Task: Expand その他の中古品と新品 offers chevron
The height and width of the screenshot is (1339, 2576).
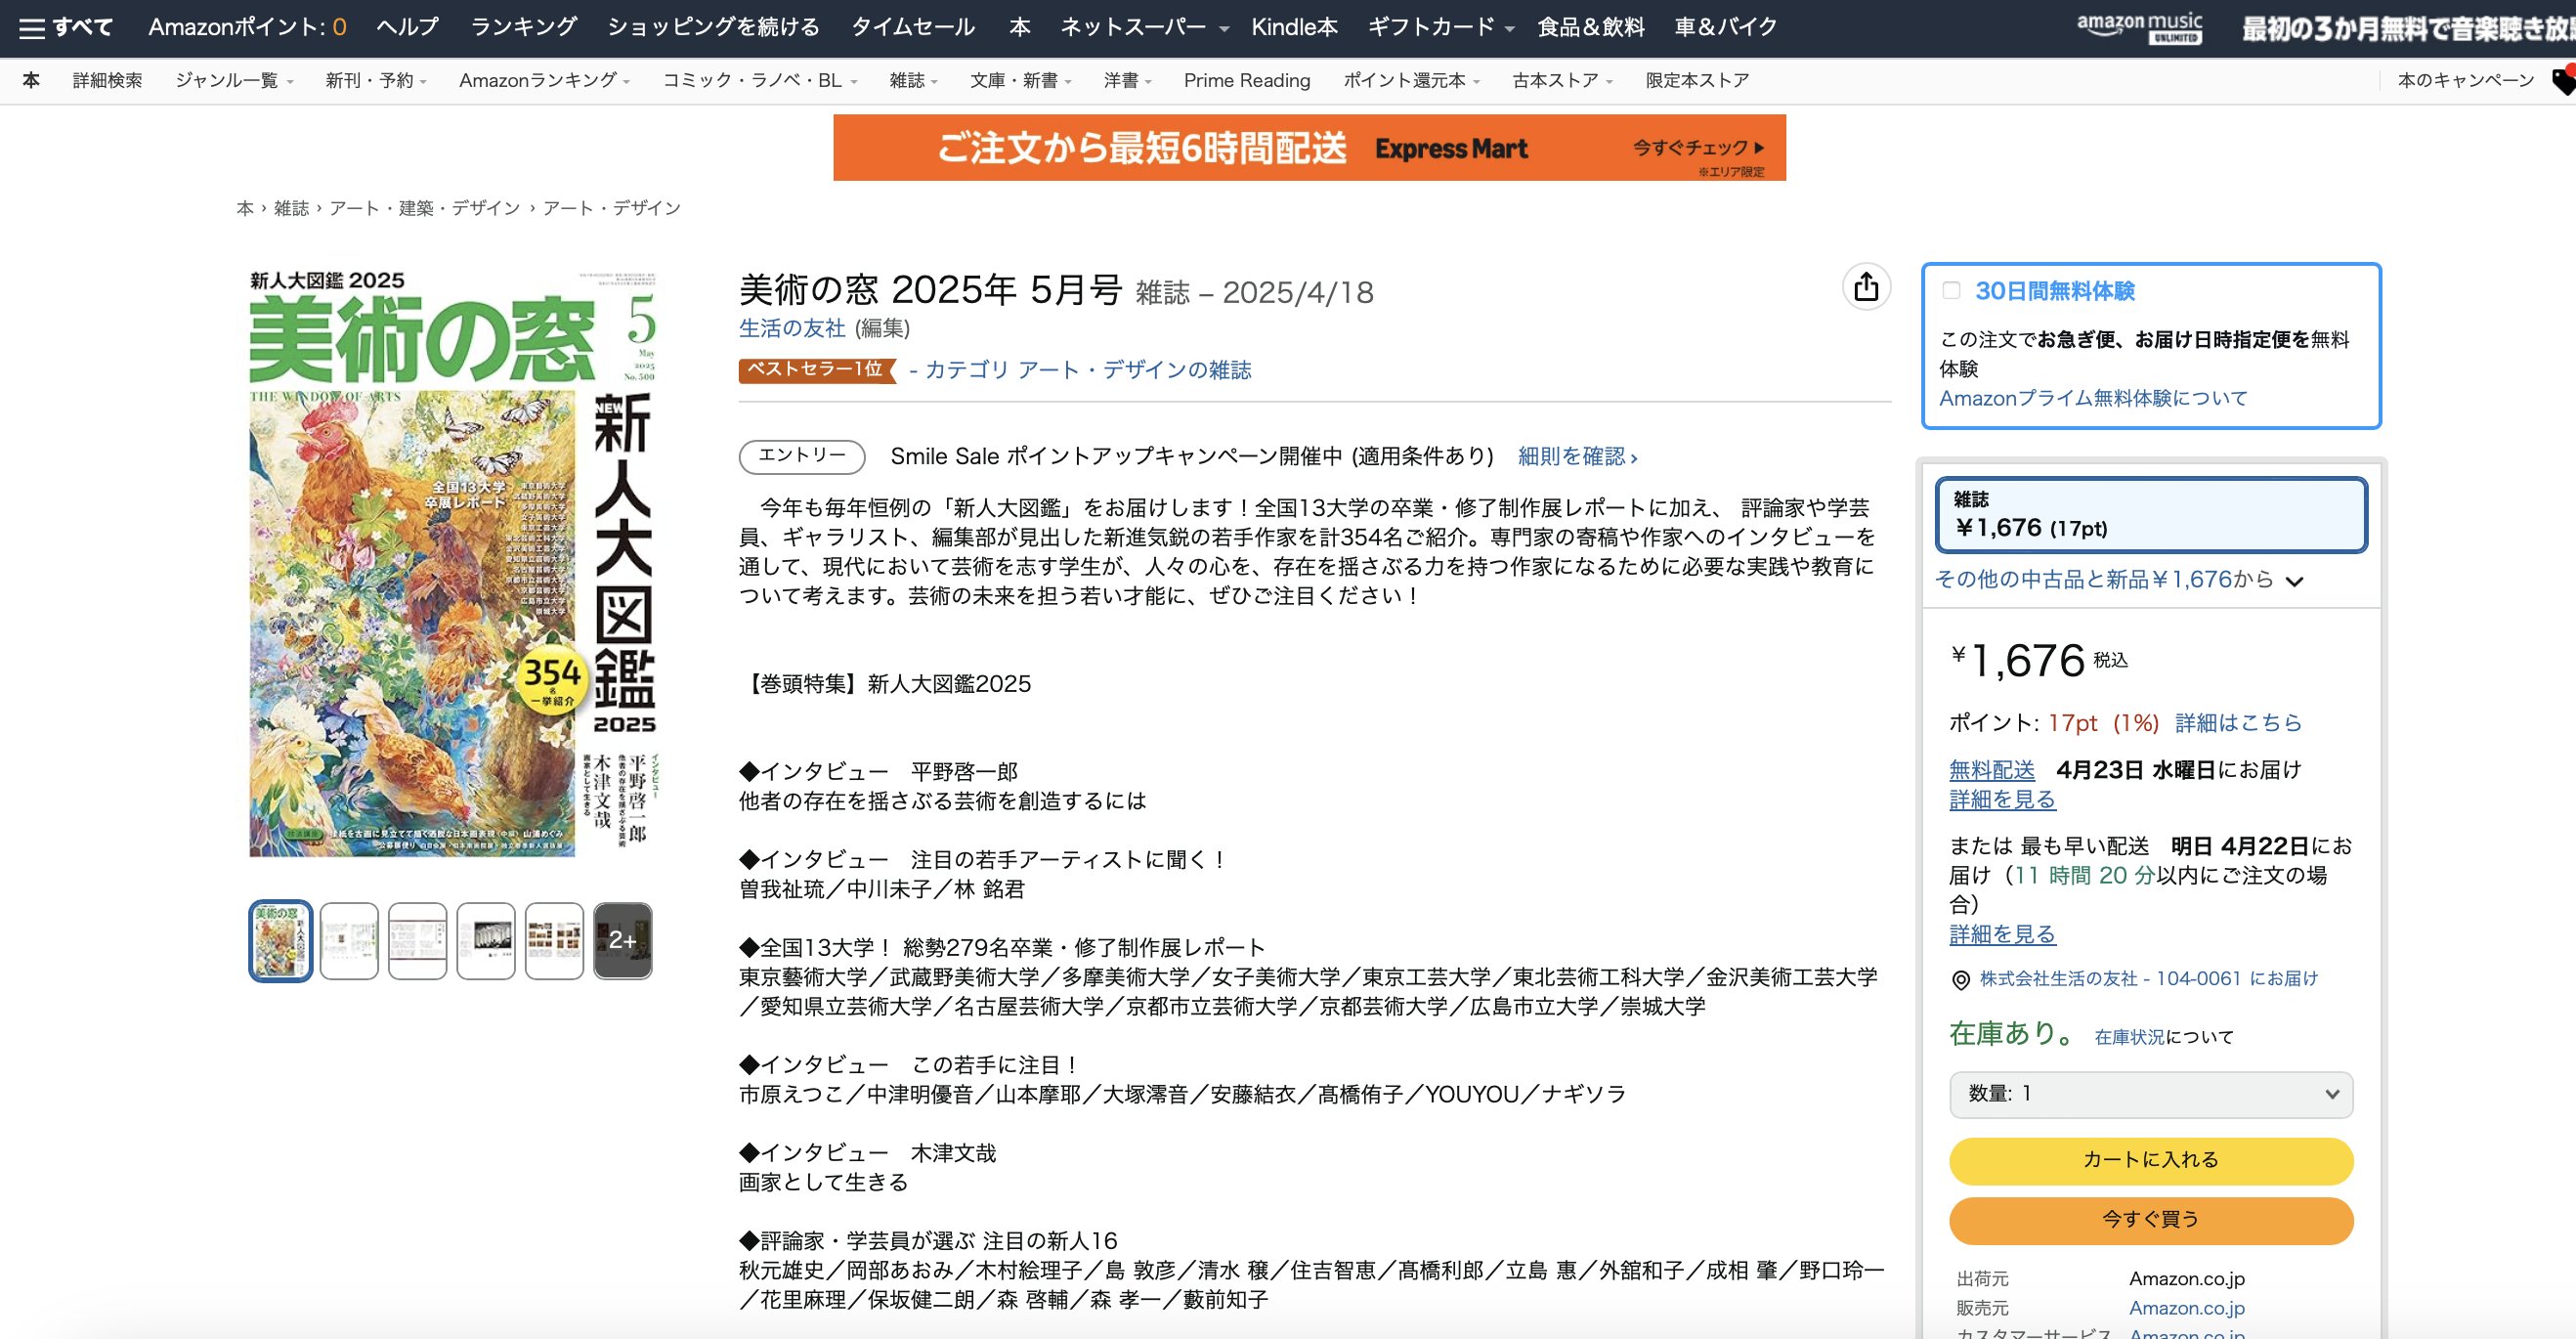Action: click(x=2295, y=581)
